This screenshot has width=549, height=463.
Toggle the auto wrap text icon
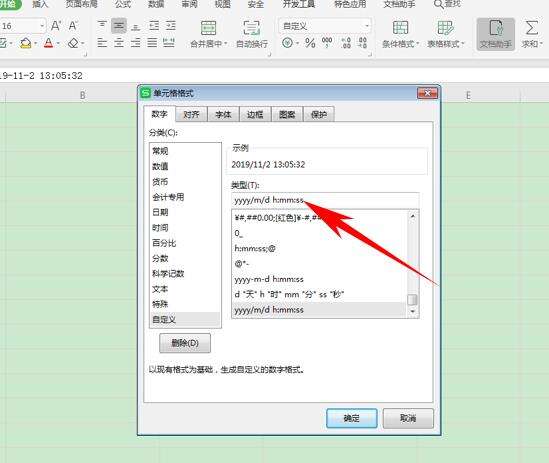[x=251, y=28]
